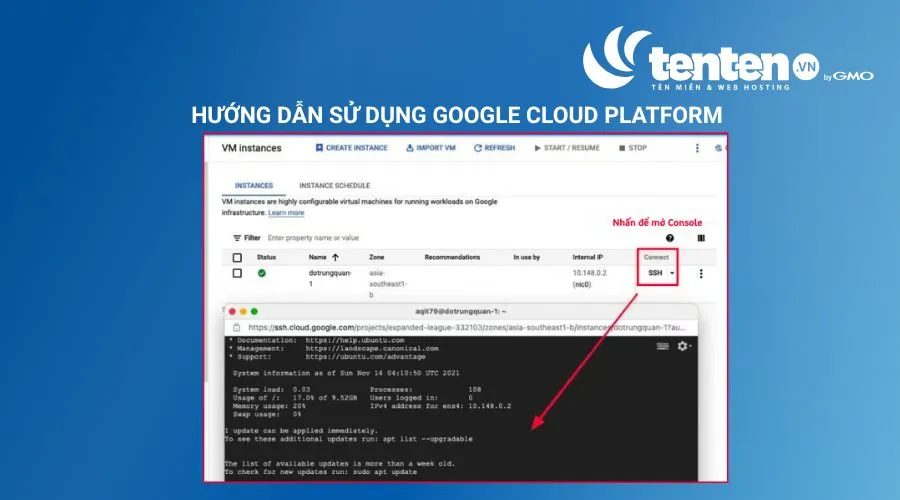Screen dimensions: 900x500
Task: Open the SSH terminal keyboard icon
Action: tap(662, 346)
